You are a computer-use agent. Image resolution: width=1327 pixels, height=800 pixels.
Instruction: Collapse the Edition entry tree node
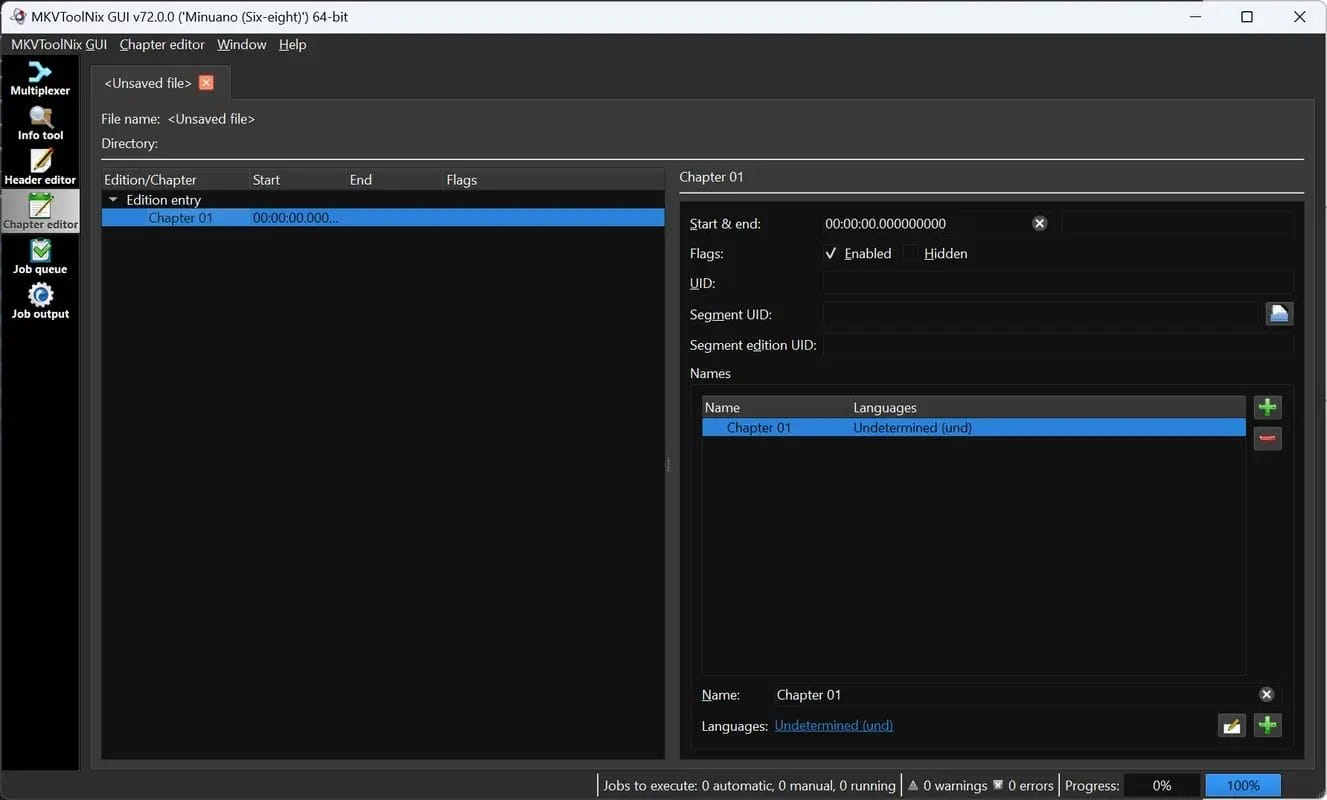click(113, 200)
